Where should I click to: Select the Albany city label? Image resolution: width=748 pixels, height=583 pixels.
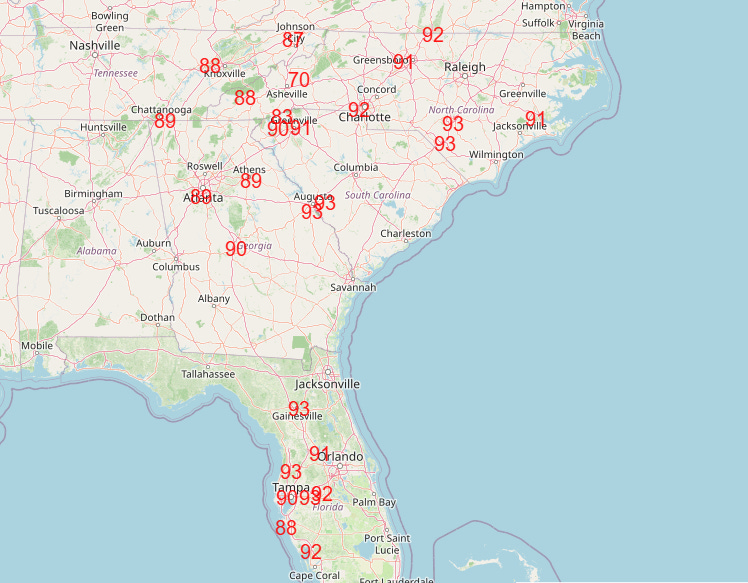point(214,299)
